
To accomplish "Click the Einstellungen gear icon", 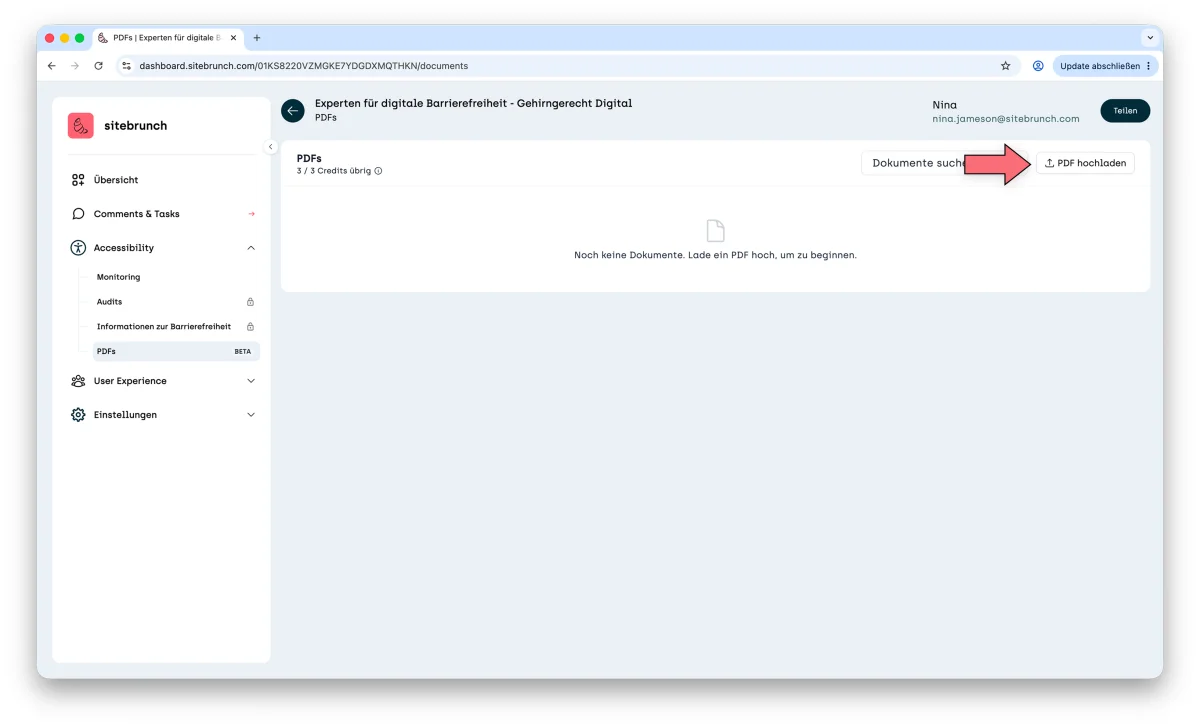I will [78, 415].
